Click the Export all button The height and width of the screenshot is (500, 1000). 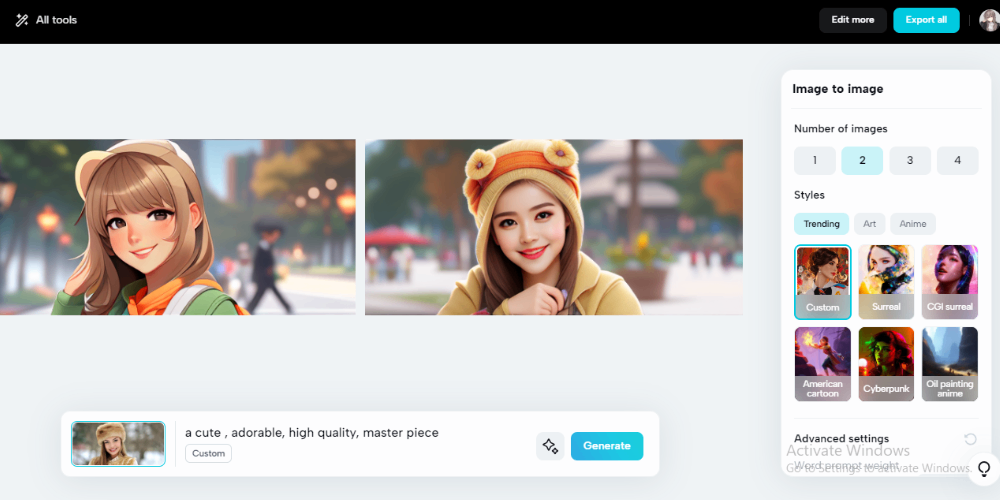tap(926, 20)
